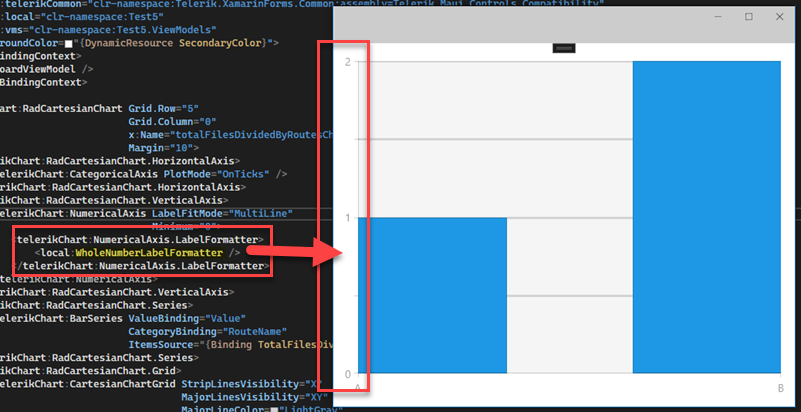801x412 pixels.
Task: Click the MajorLinesVisibility="XY" attribute
Action: (254, 397)
